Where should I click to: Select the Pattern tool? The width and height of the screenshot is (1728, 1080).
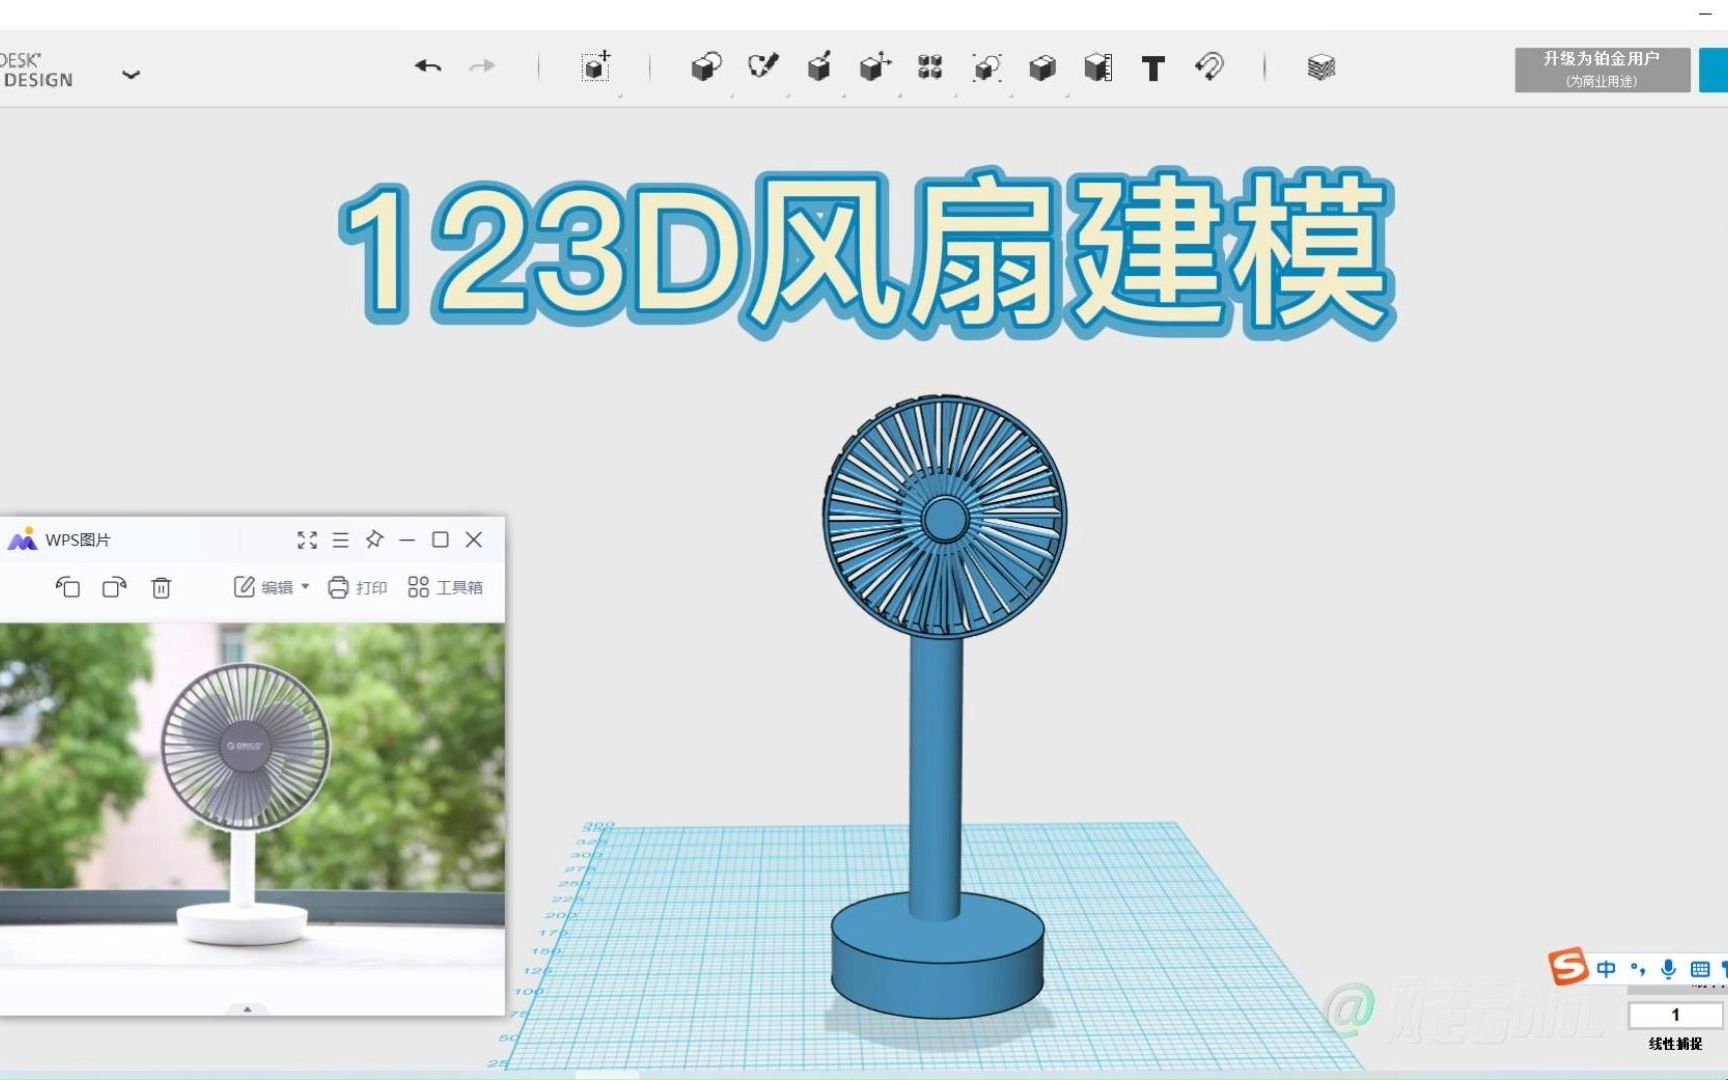929,66
